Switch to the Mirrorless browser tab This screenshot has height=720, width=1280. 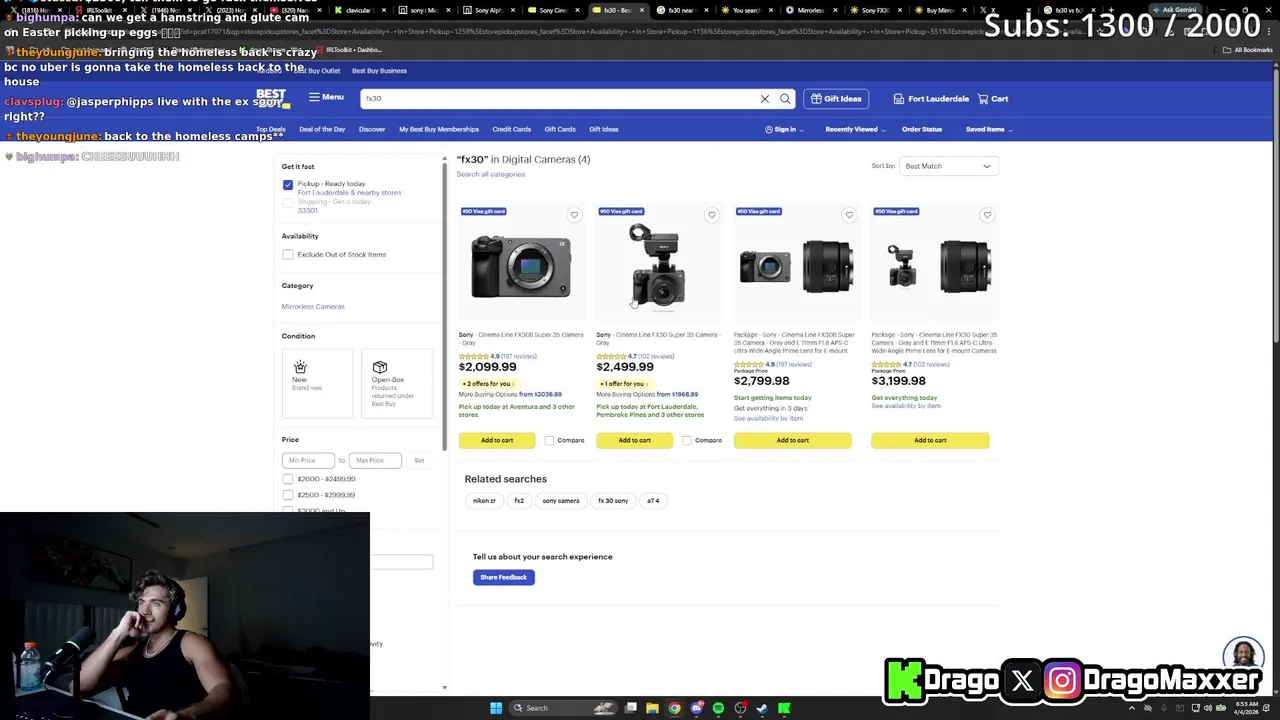(811, 10)
